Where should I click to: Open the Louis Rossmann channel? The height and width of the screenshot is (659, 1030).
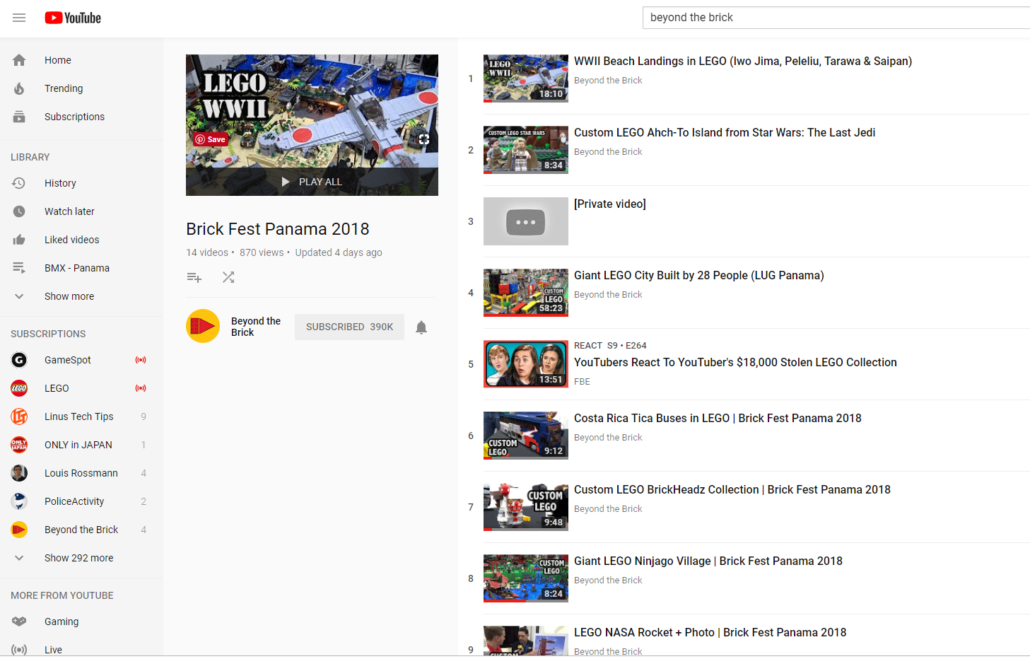pos(81,472)
